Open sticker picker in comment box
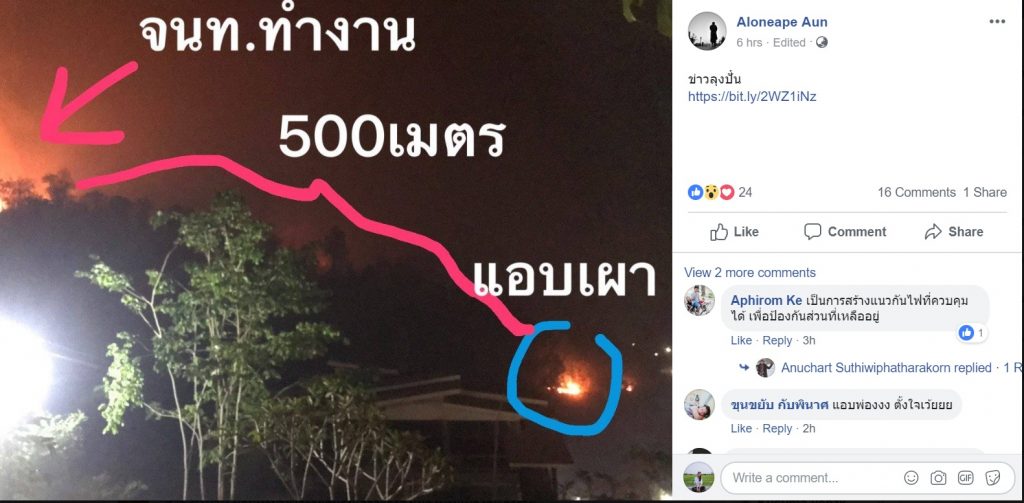 993,478
